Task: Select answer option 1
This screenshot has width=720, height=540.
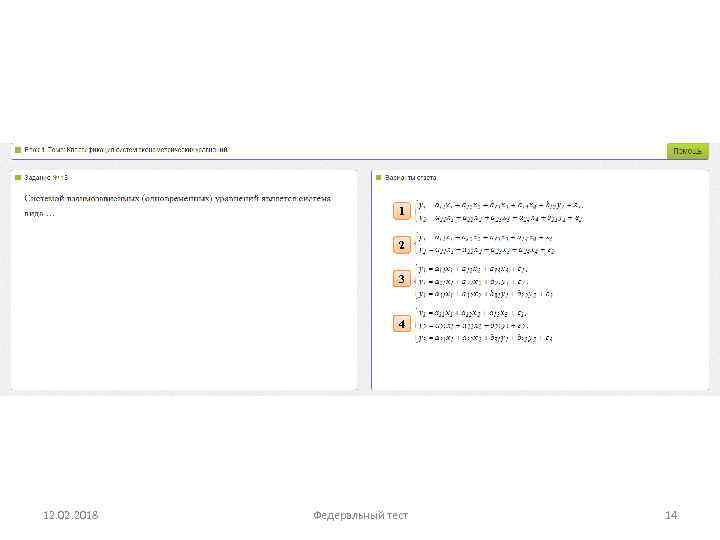Action: pos(402,211)
